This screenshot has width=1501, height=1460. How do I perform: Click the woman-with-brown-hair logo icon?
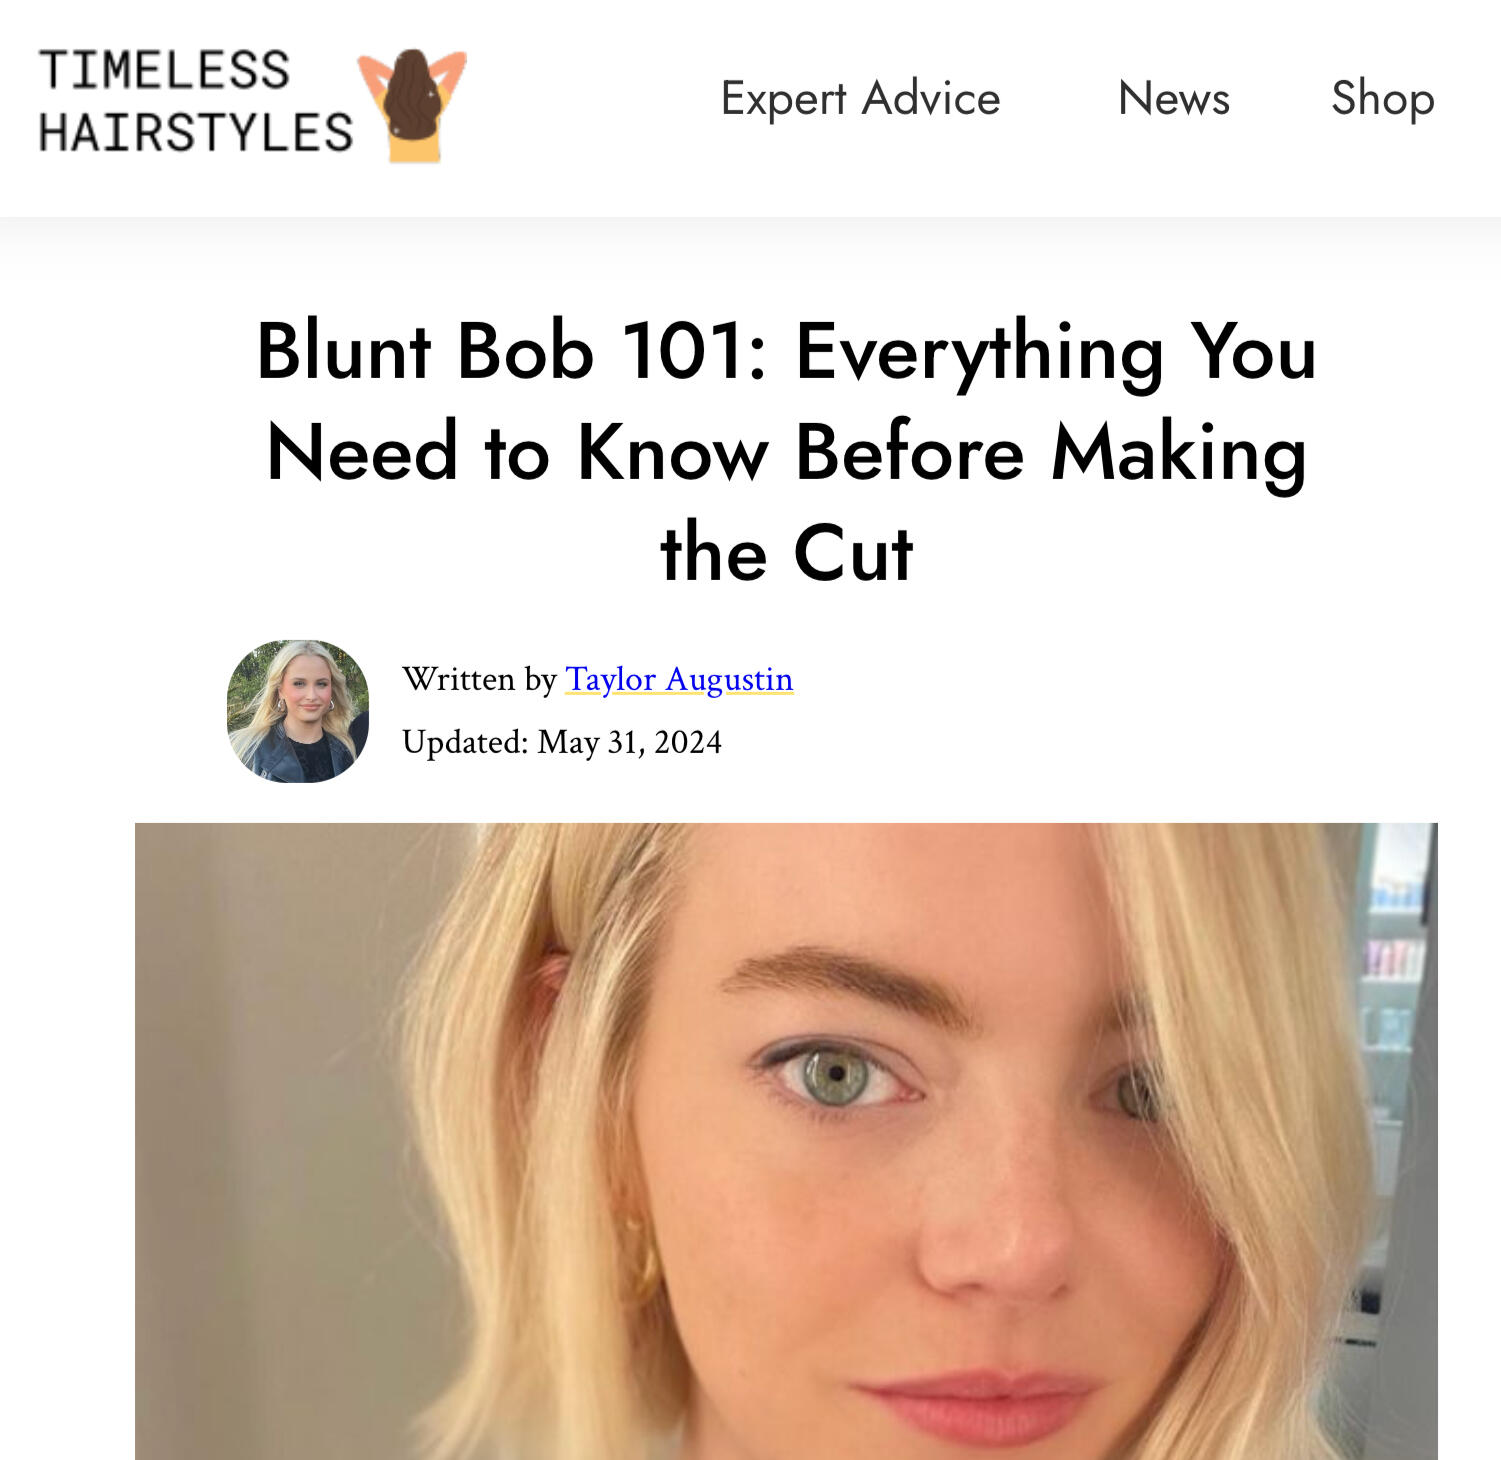click(412, 105)
